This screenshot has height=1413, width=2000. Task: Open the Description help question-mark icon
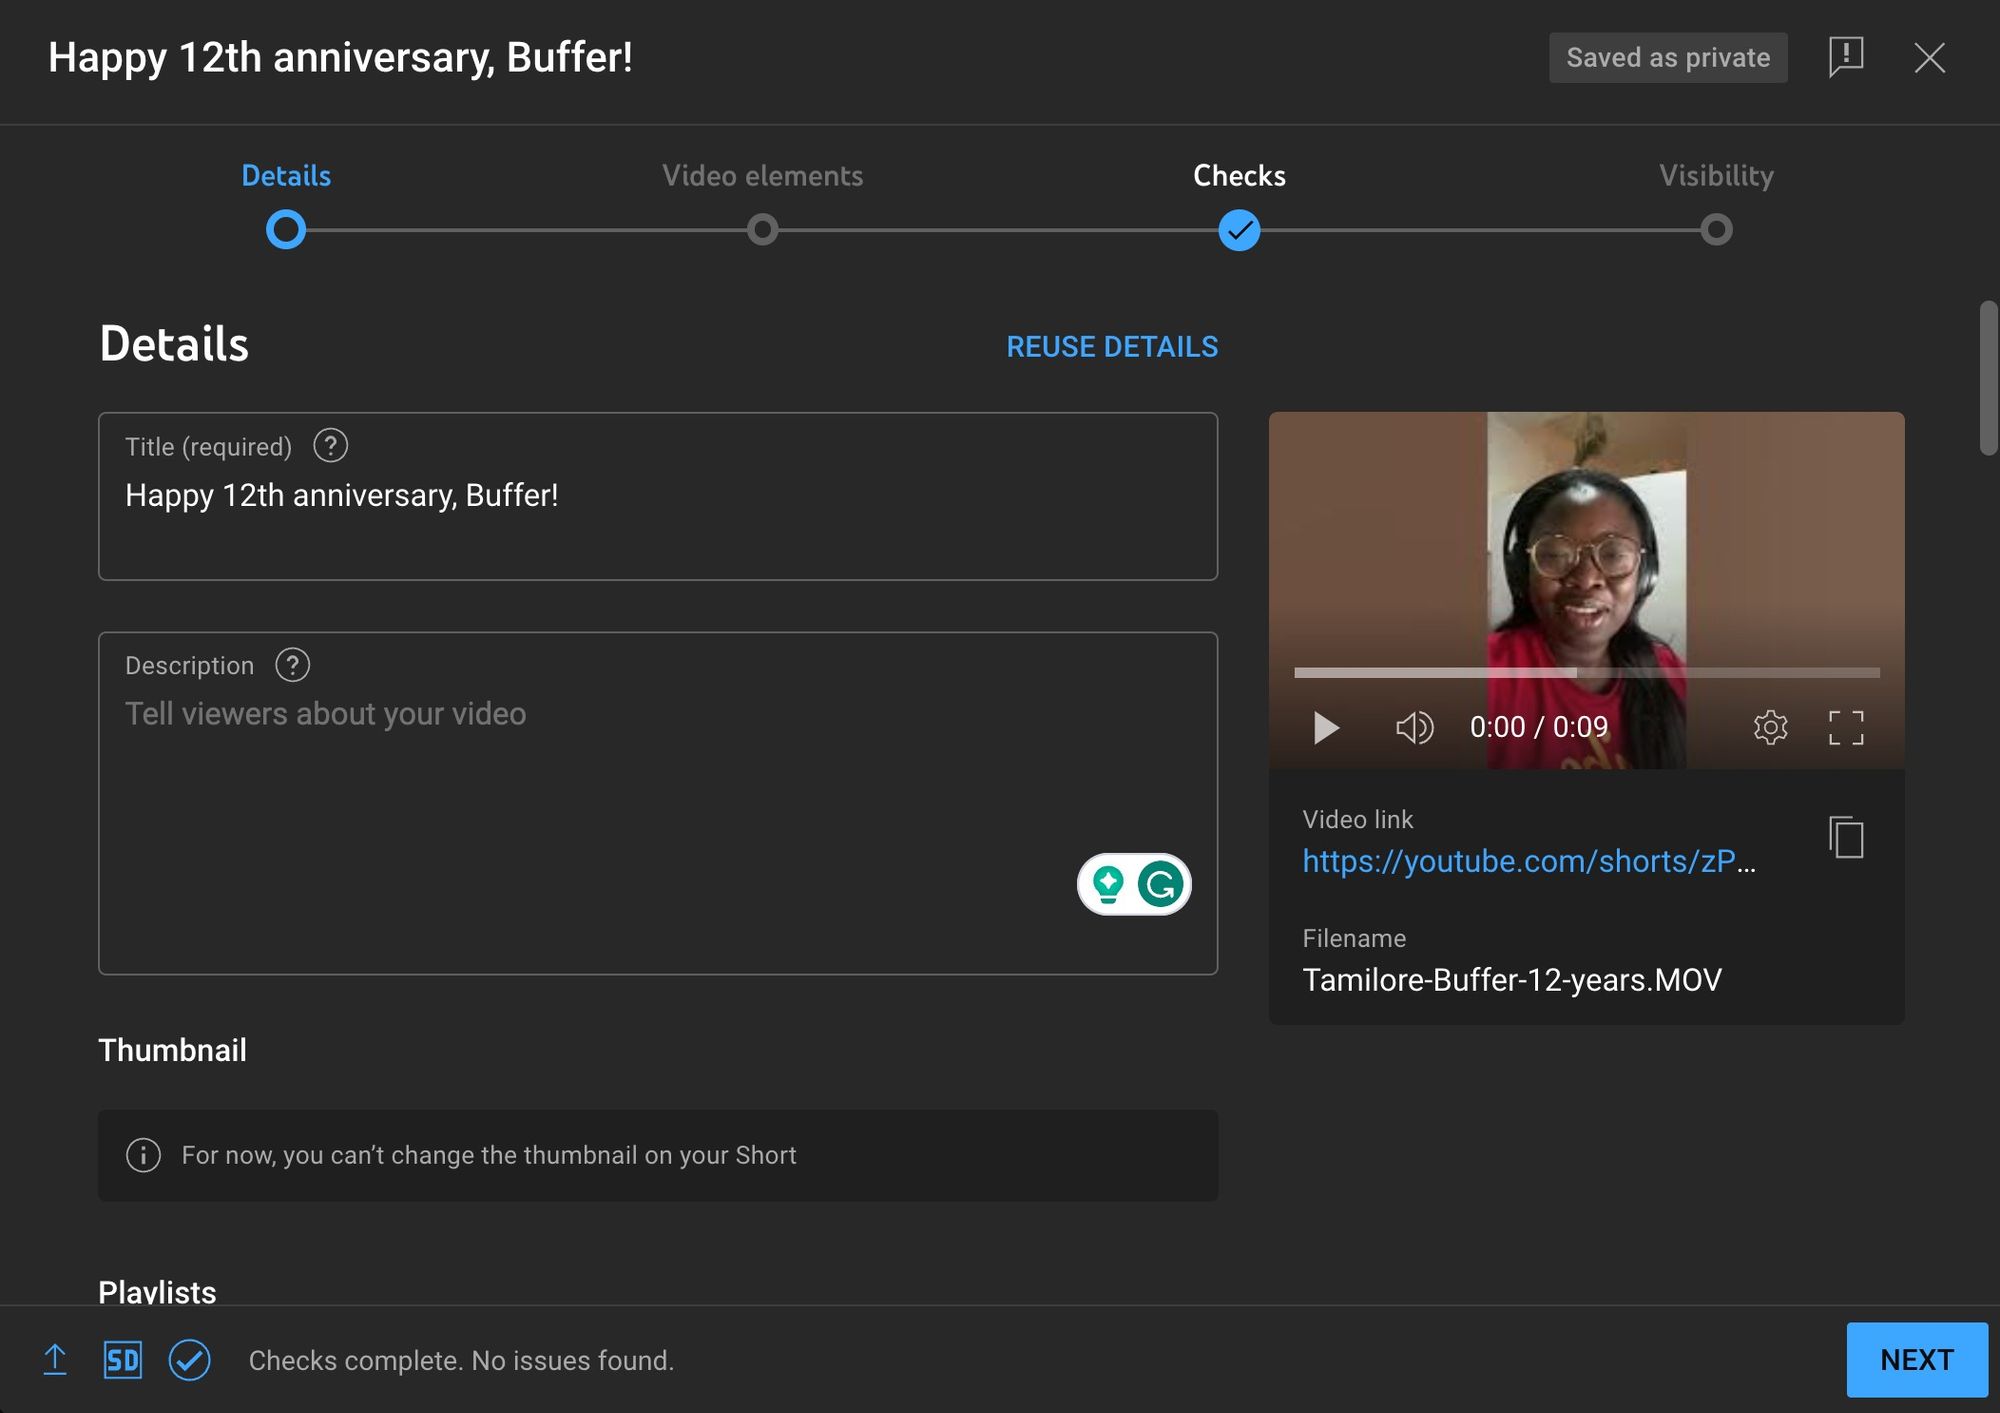pos(292,665)
